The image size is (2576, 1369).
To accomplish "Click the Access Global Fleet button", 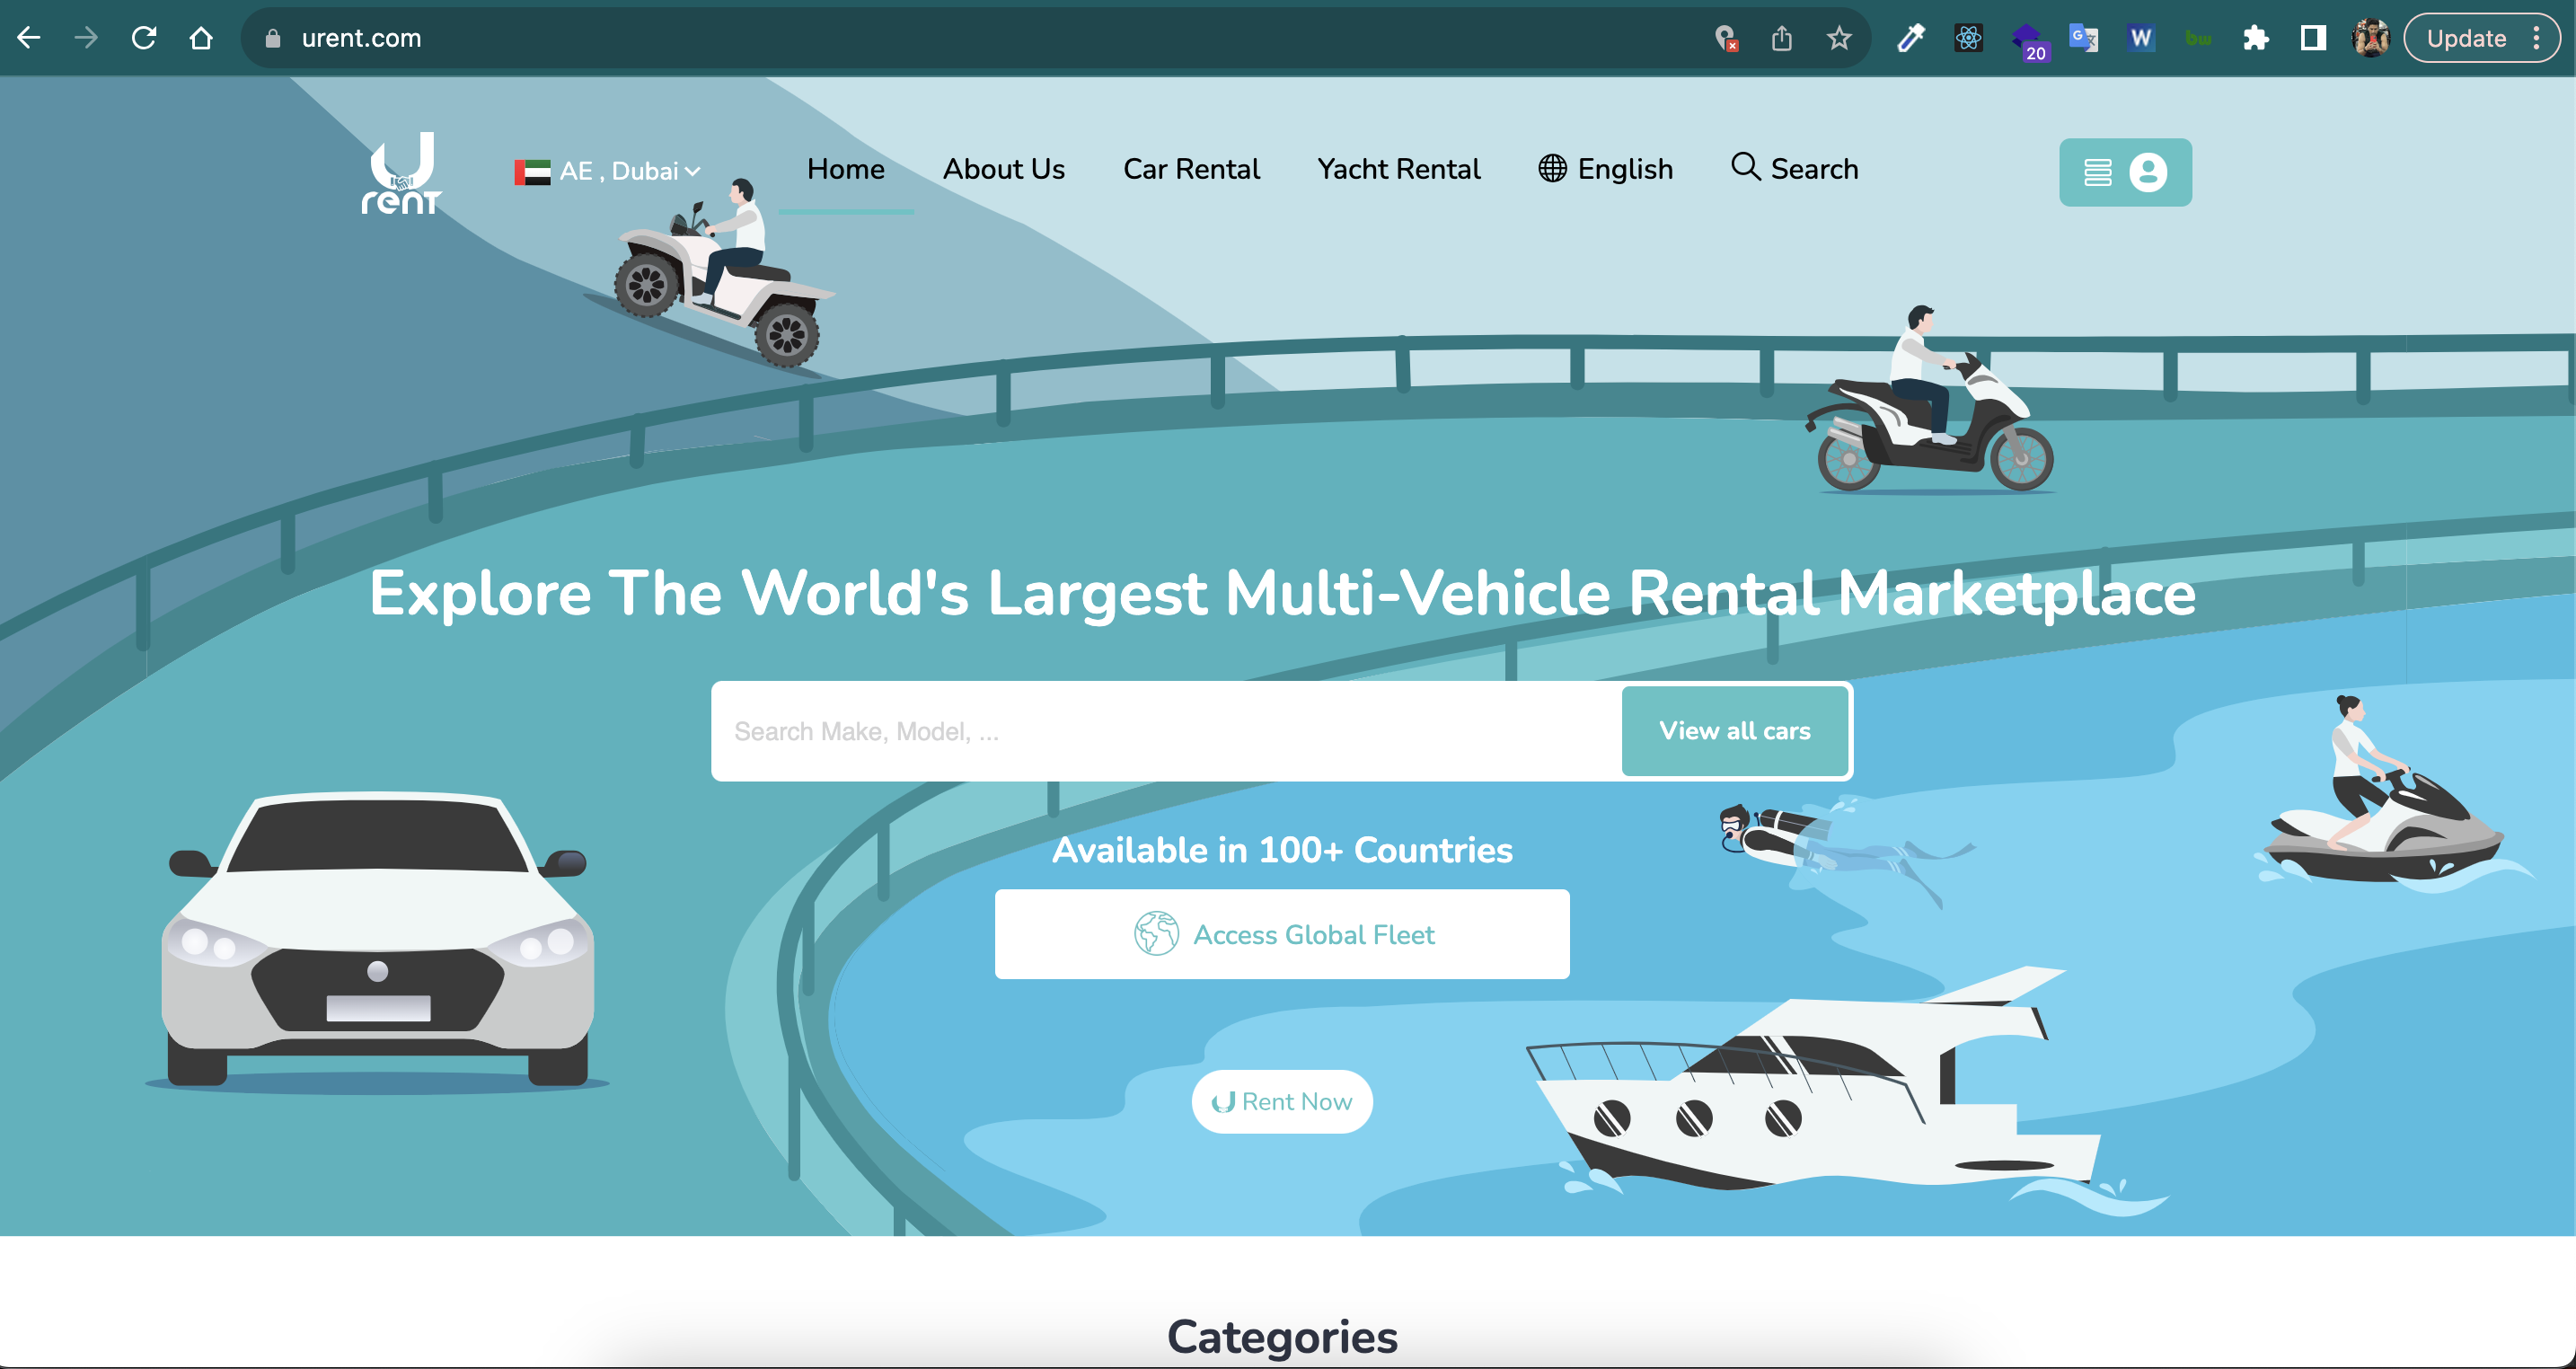I will point(1281,934).
